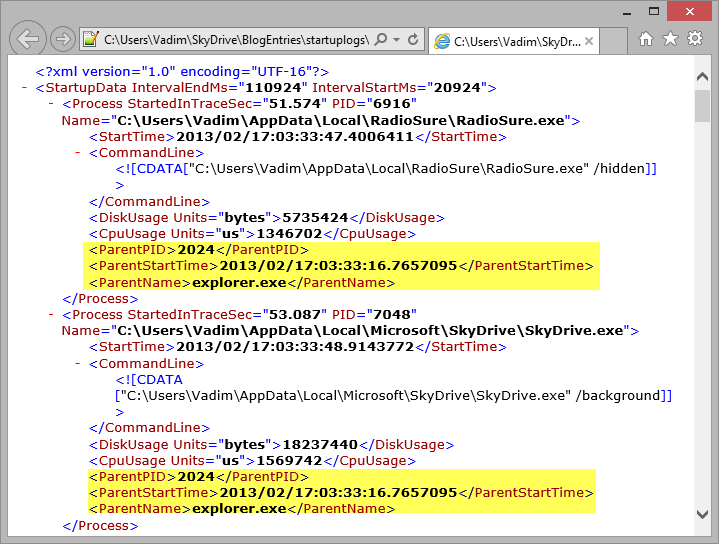
Task: Click the Internet Explorer icon on the tab
Action: pyautogui.click(x=442, y=41)
